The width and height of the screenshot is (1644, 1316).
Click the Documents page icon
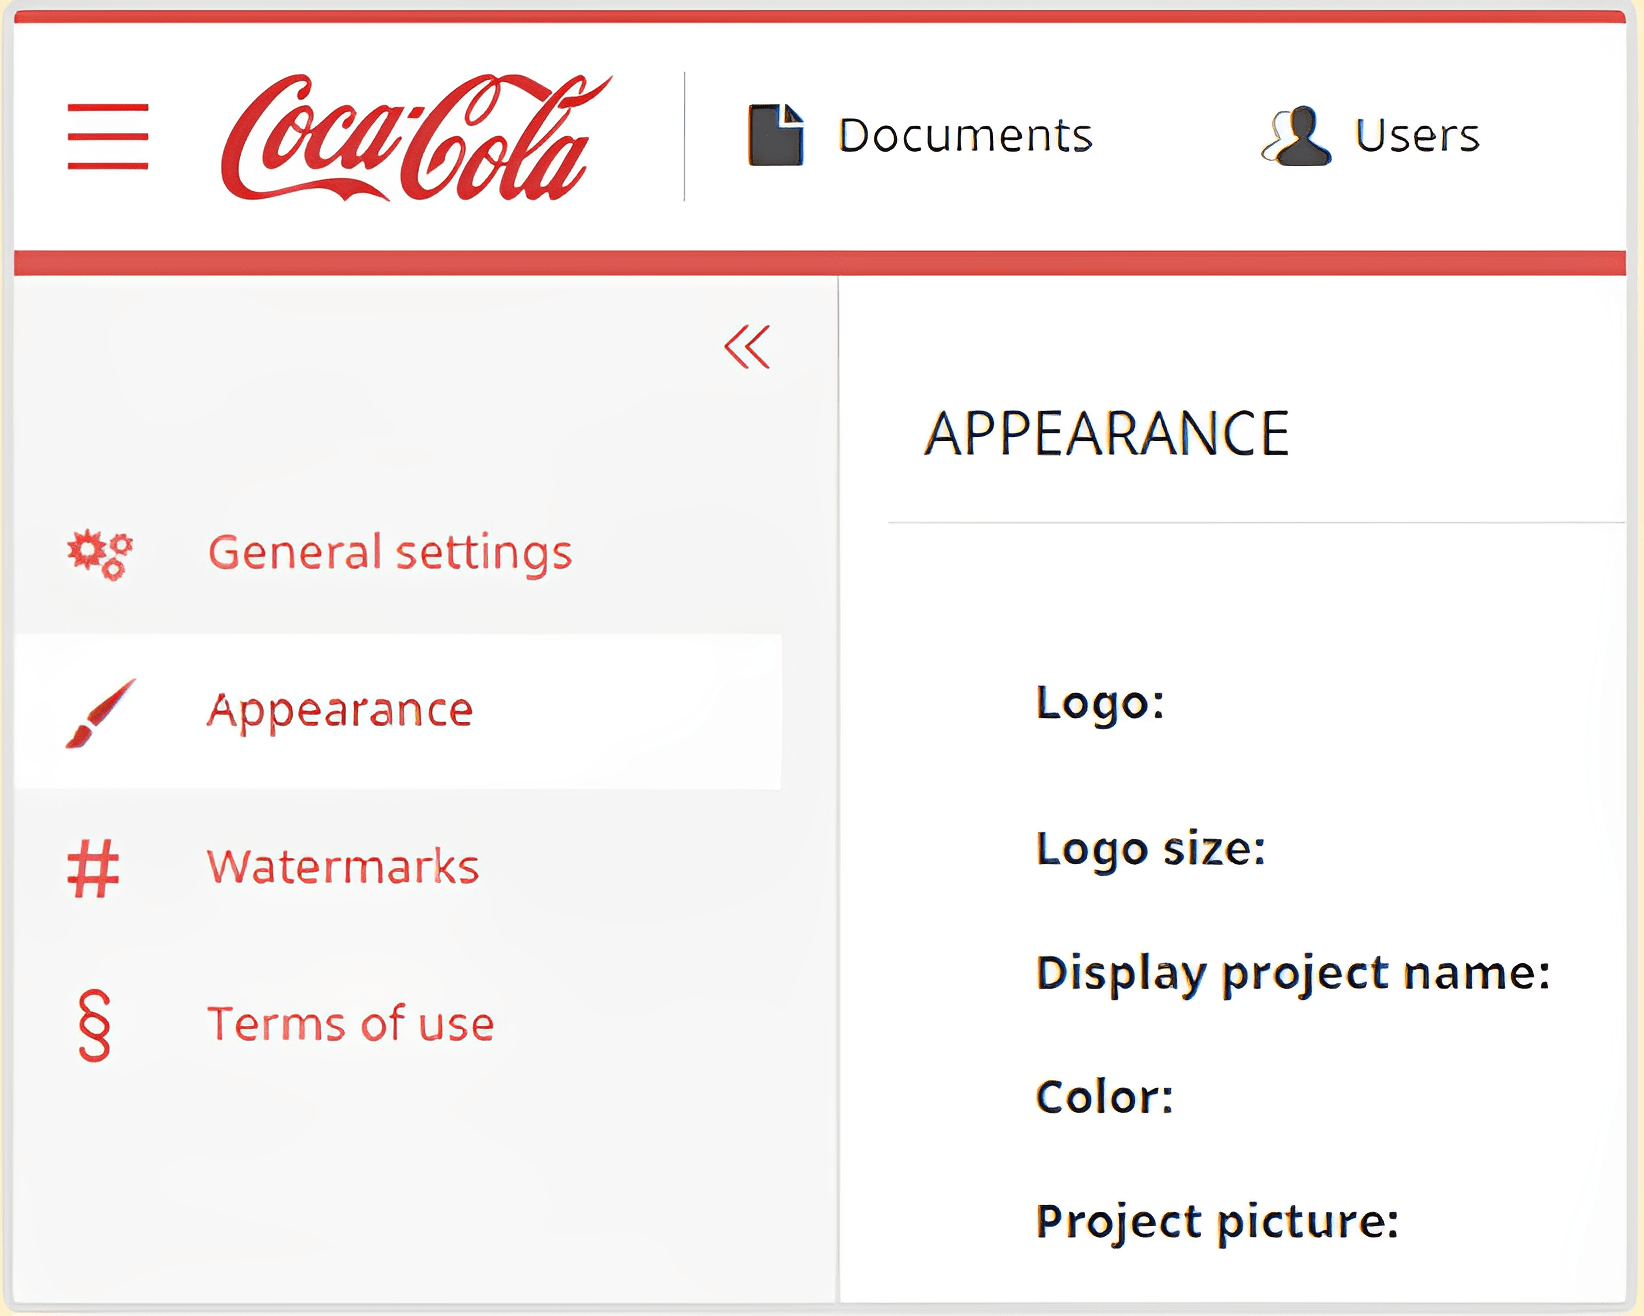[776, 135]
